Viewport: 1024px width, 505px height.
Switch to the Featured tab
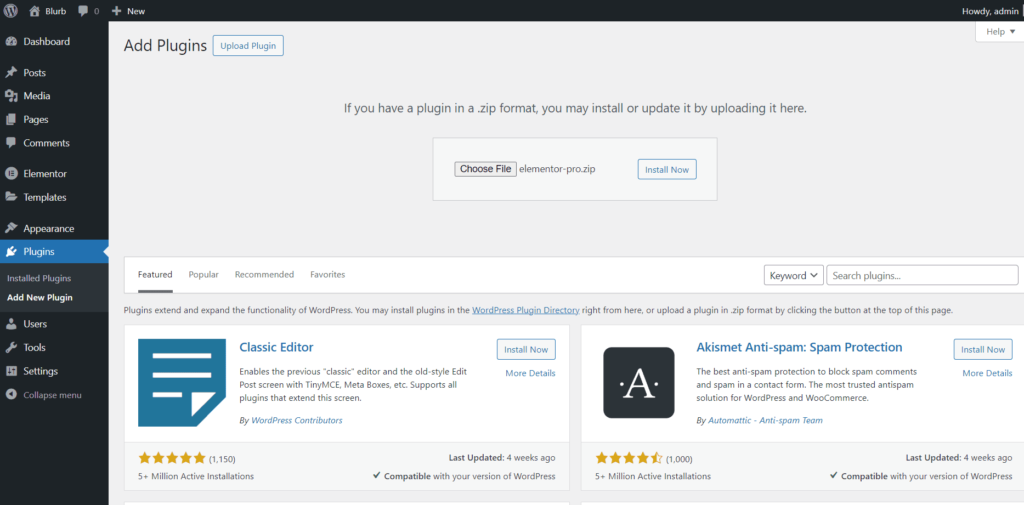[155, 274]
